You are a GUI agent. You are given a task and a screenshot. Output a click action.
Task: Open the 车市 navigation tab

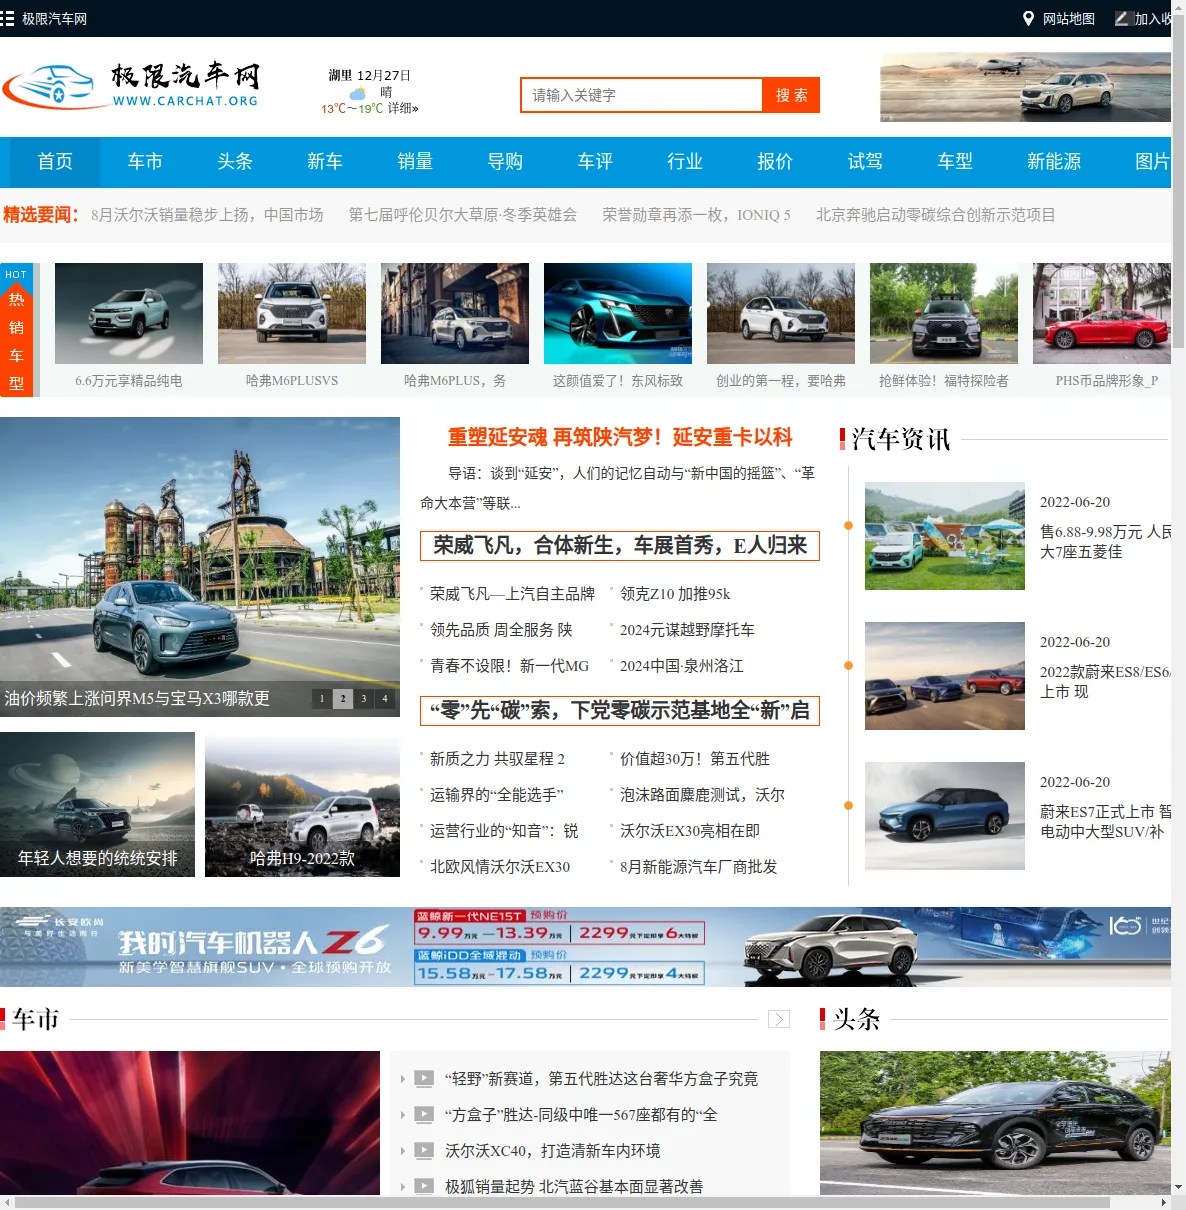[x=145, y=162]
